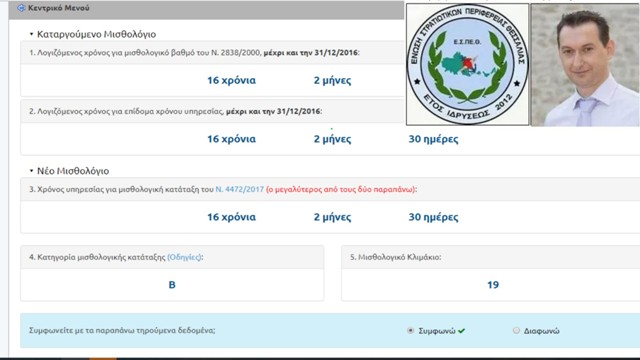Click the green checkmark next to Συμφωνώ
Viewport: 640px width, 360px height.
(461, 331)
